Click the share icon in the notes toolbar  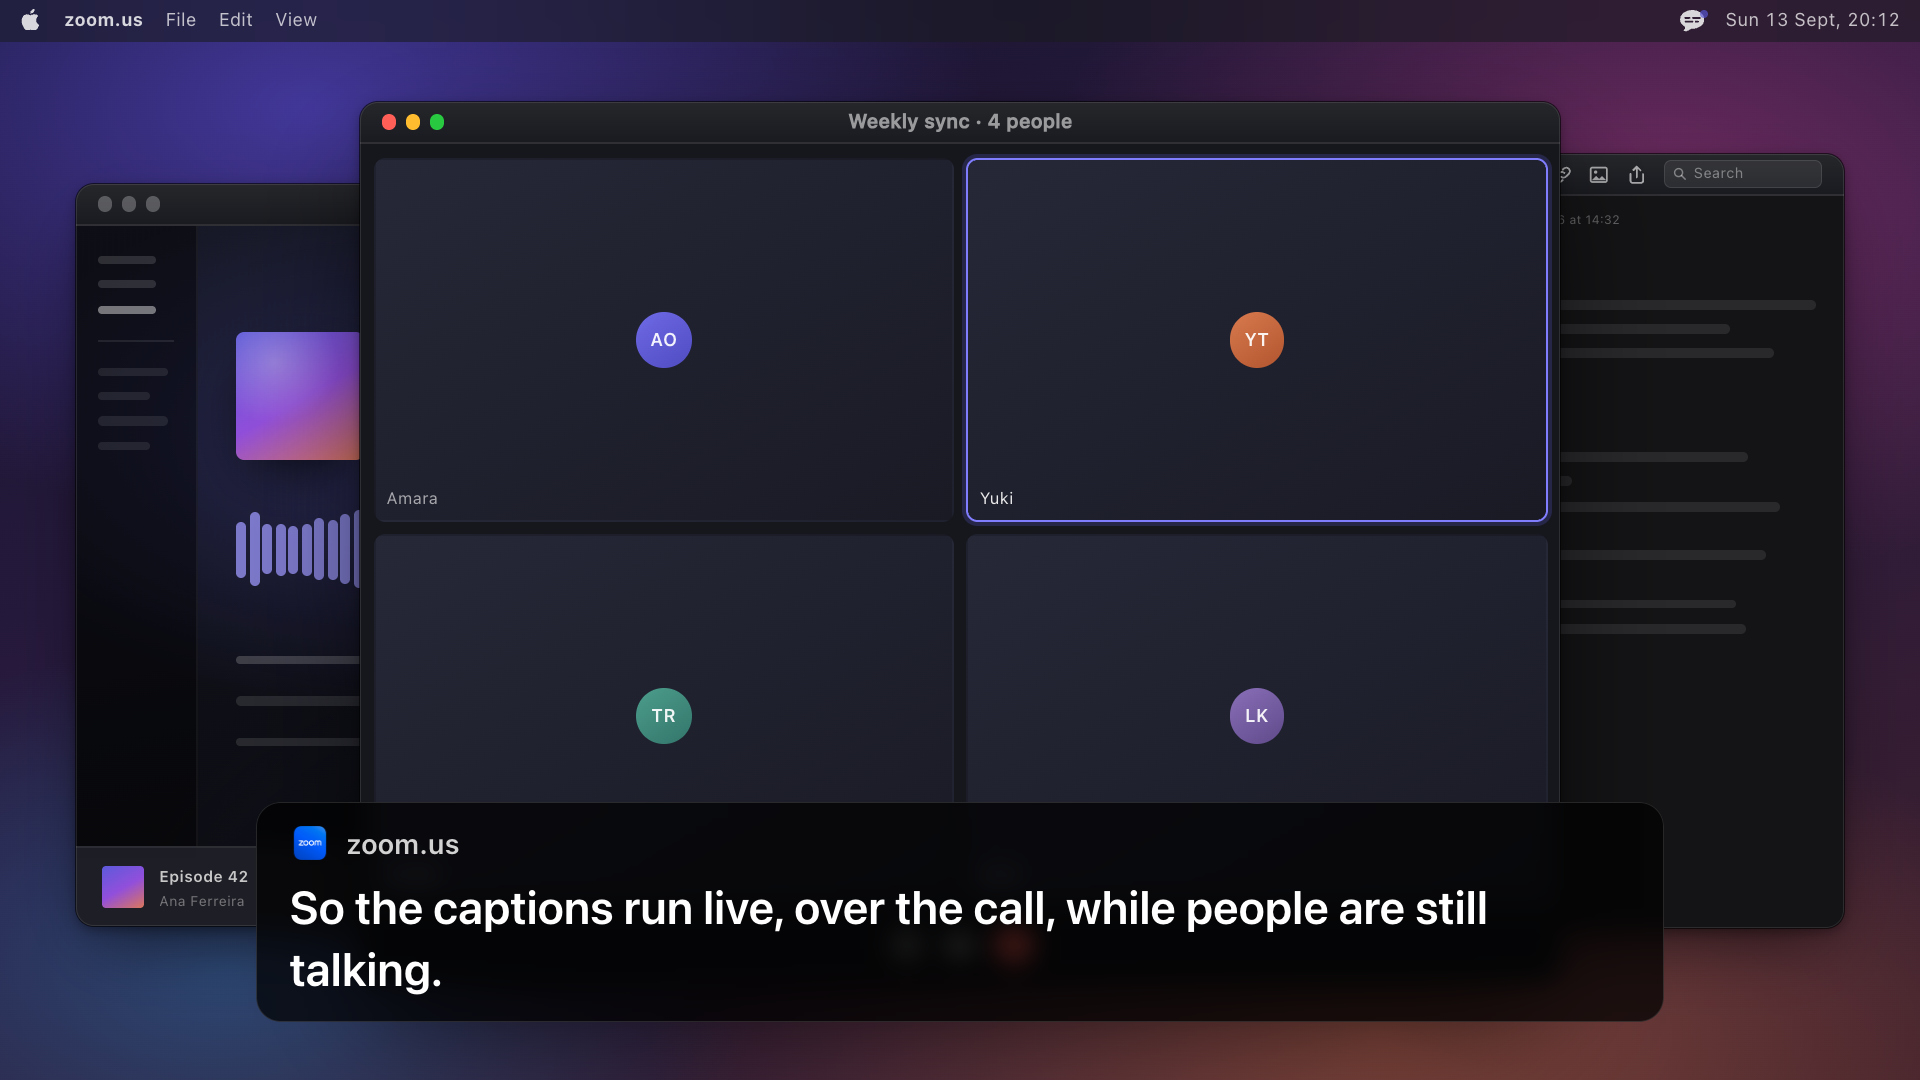[x=1637, y=174]
